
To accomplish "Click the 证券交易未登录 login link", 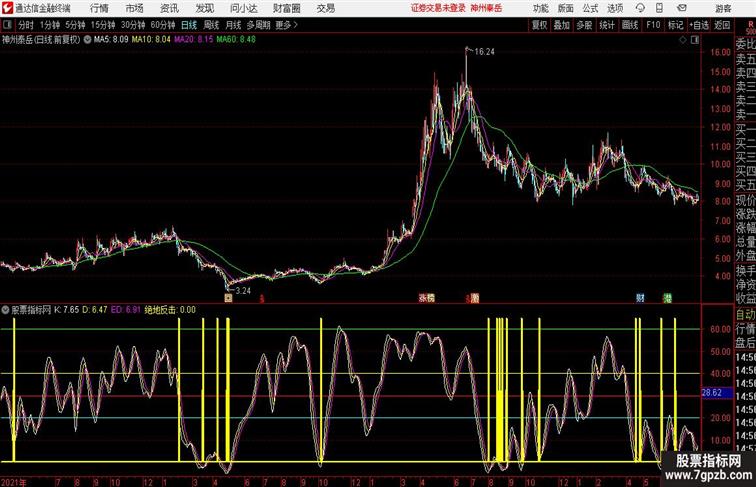I will 438,8.
